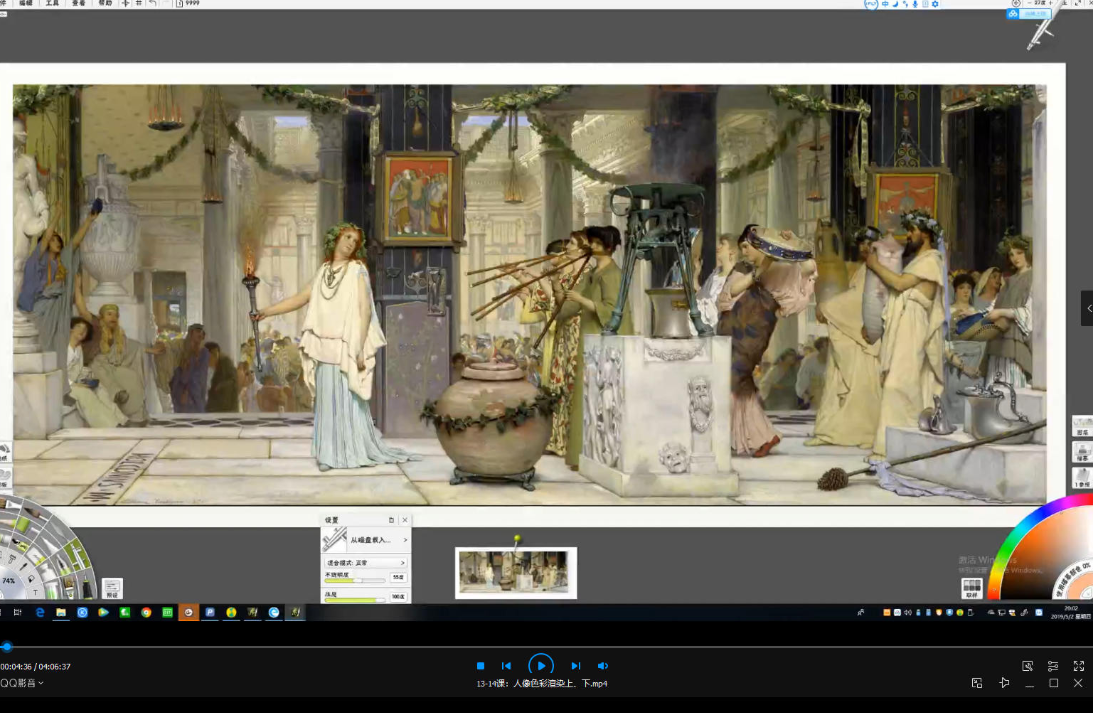Open the 查看 (View) menu
Image resolution: width=1093 pixels, height=713 pixels.
pyautogui.click(x=79, y=3)
